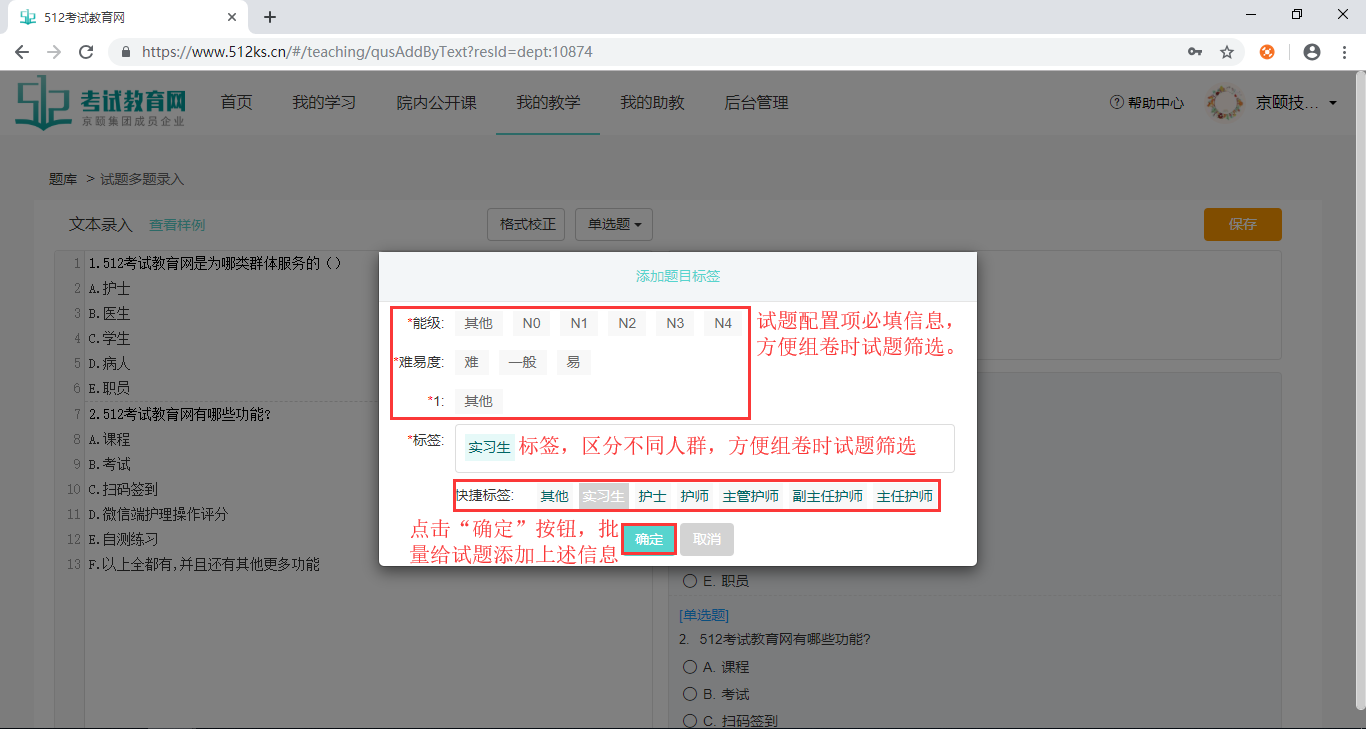The image size is (1366, 729).
Task: Click editor line D.微信端护理操作评分
Action: tap(158, 514)
